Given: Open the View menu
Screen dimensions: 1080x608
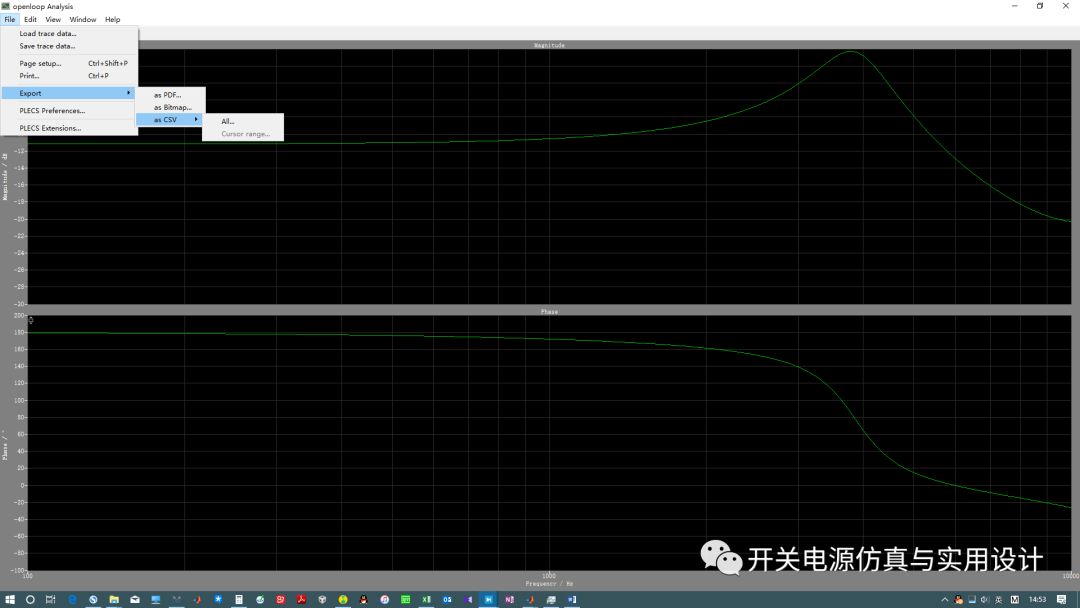Looking at the screenshot, I should [x=53, y=19].
